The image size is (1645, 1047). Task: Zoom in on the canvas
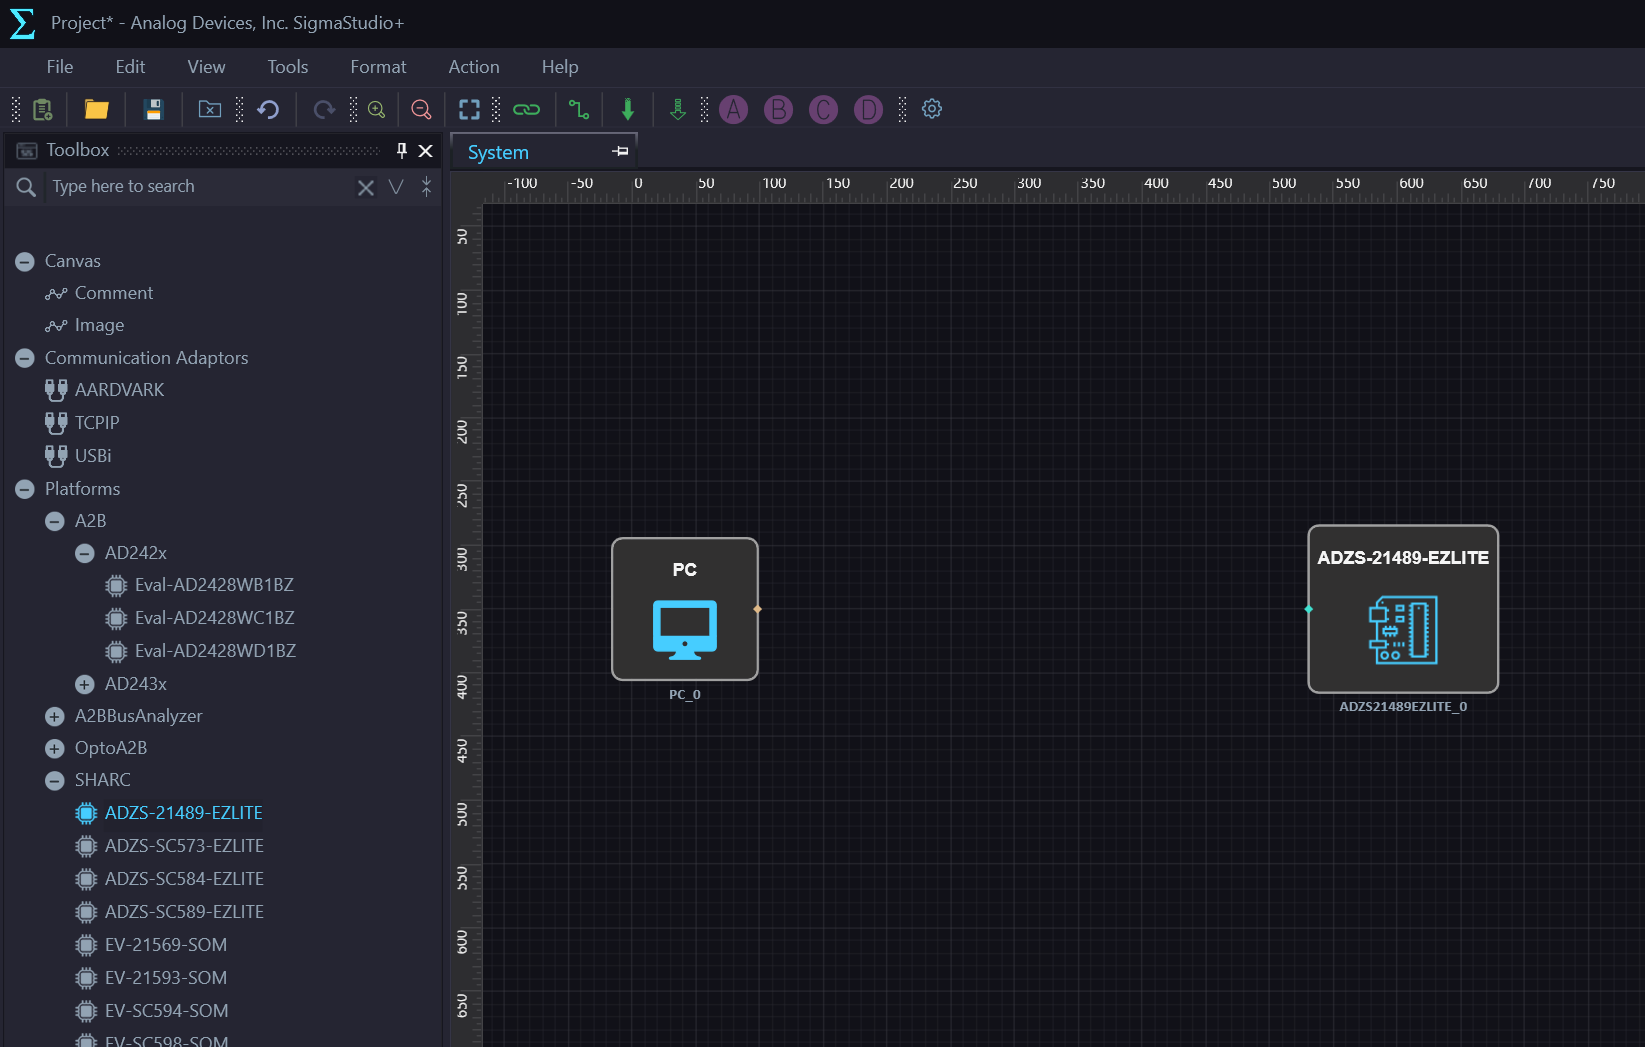point(377,109)
